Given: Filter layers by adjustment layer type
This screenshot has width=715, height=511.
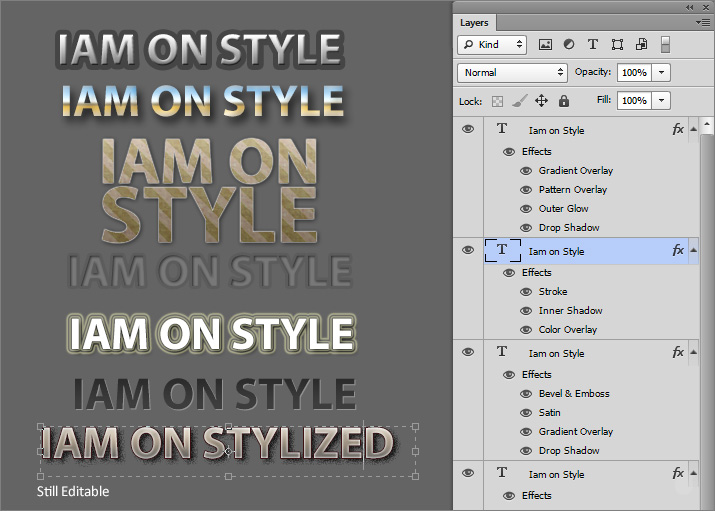Looking at the screenshot, I should (x=569, y=45).
